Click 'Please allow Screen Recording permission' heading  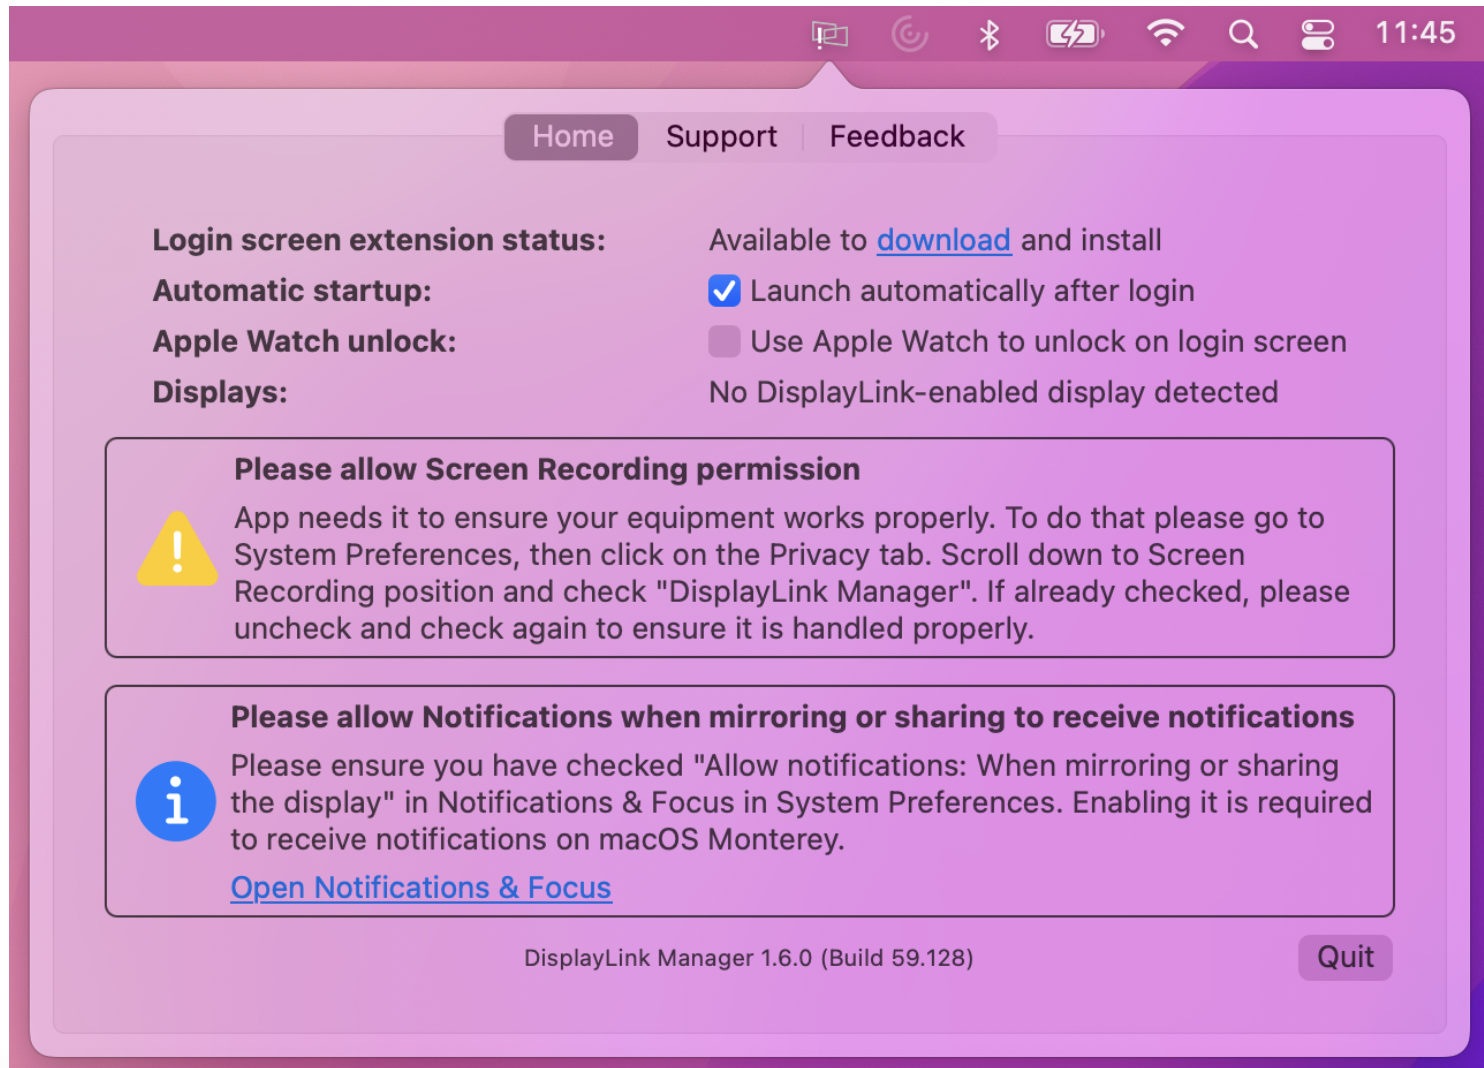pyautogui.click(x=547, y=469)
